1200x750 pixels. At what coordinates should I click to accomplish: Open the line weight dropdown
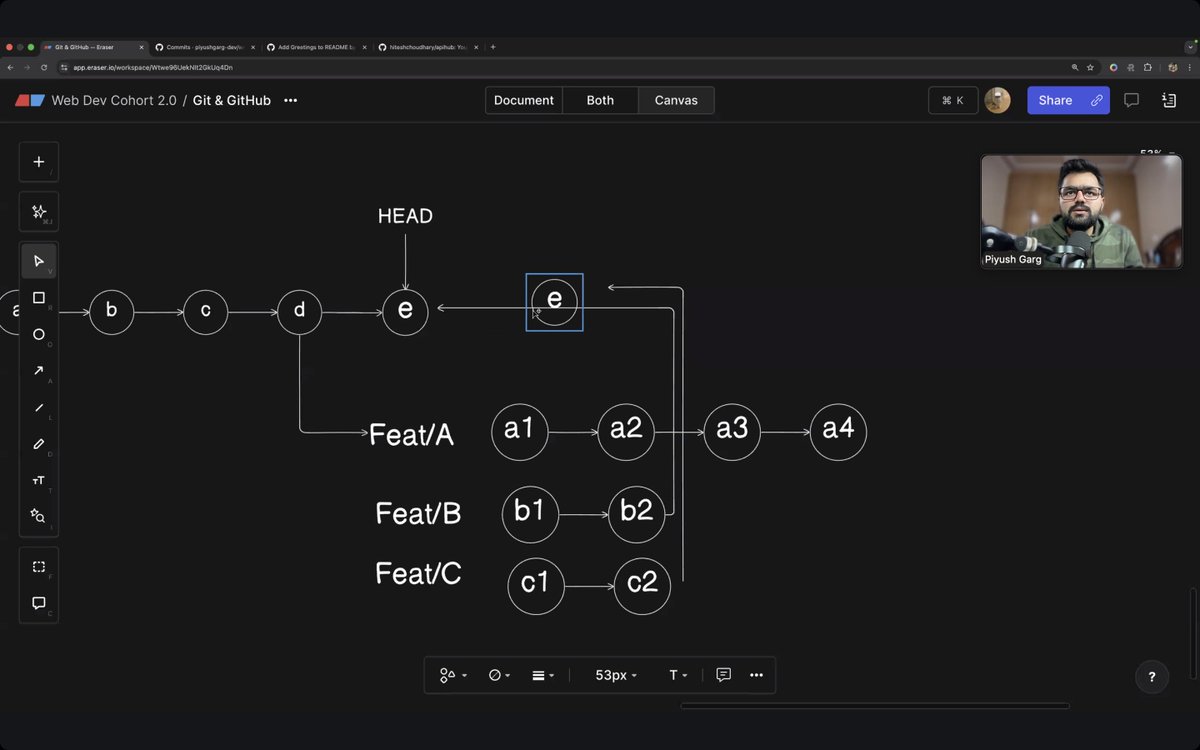pyautogui.click(x=543, y=675)
